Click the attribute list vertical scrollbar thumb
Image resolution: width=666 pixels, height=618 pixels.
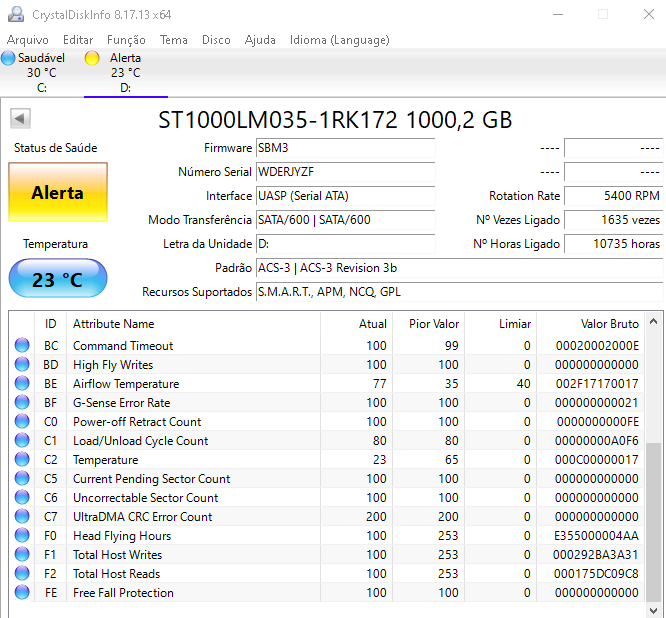tap(654, 521)
